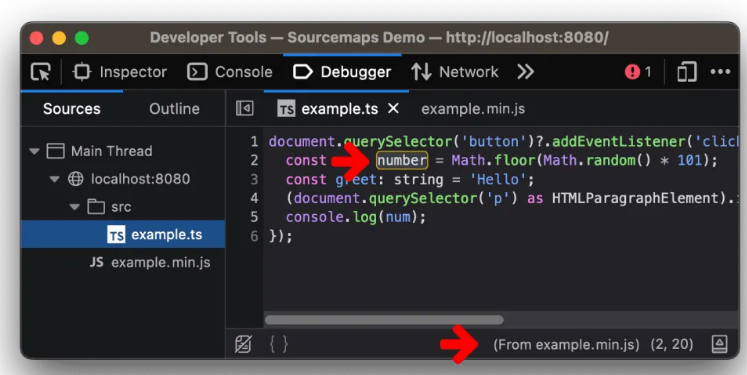Switch to the Console panel
The image size is (747, 375).
[230, 72]
